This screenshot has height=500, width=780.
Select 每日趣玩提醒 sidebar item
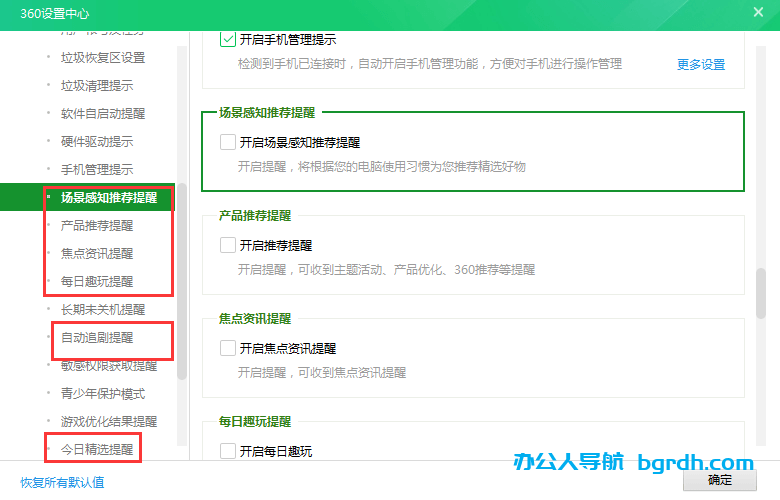(97, 281)
